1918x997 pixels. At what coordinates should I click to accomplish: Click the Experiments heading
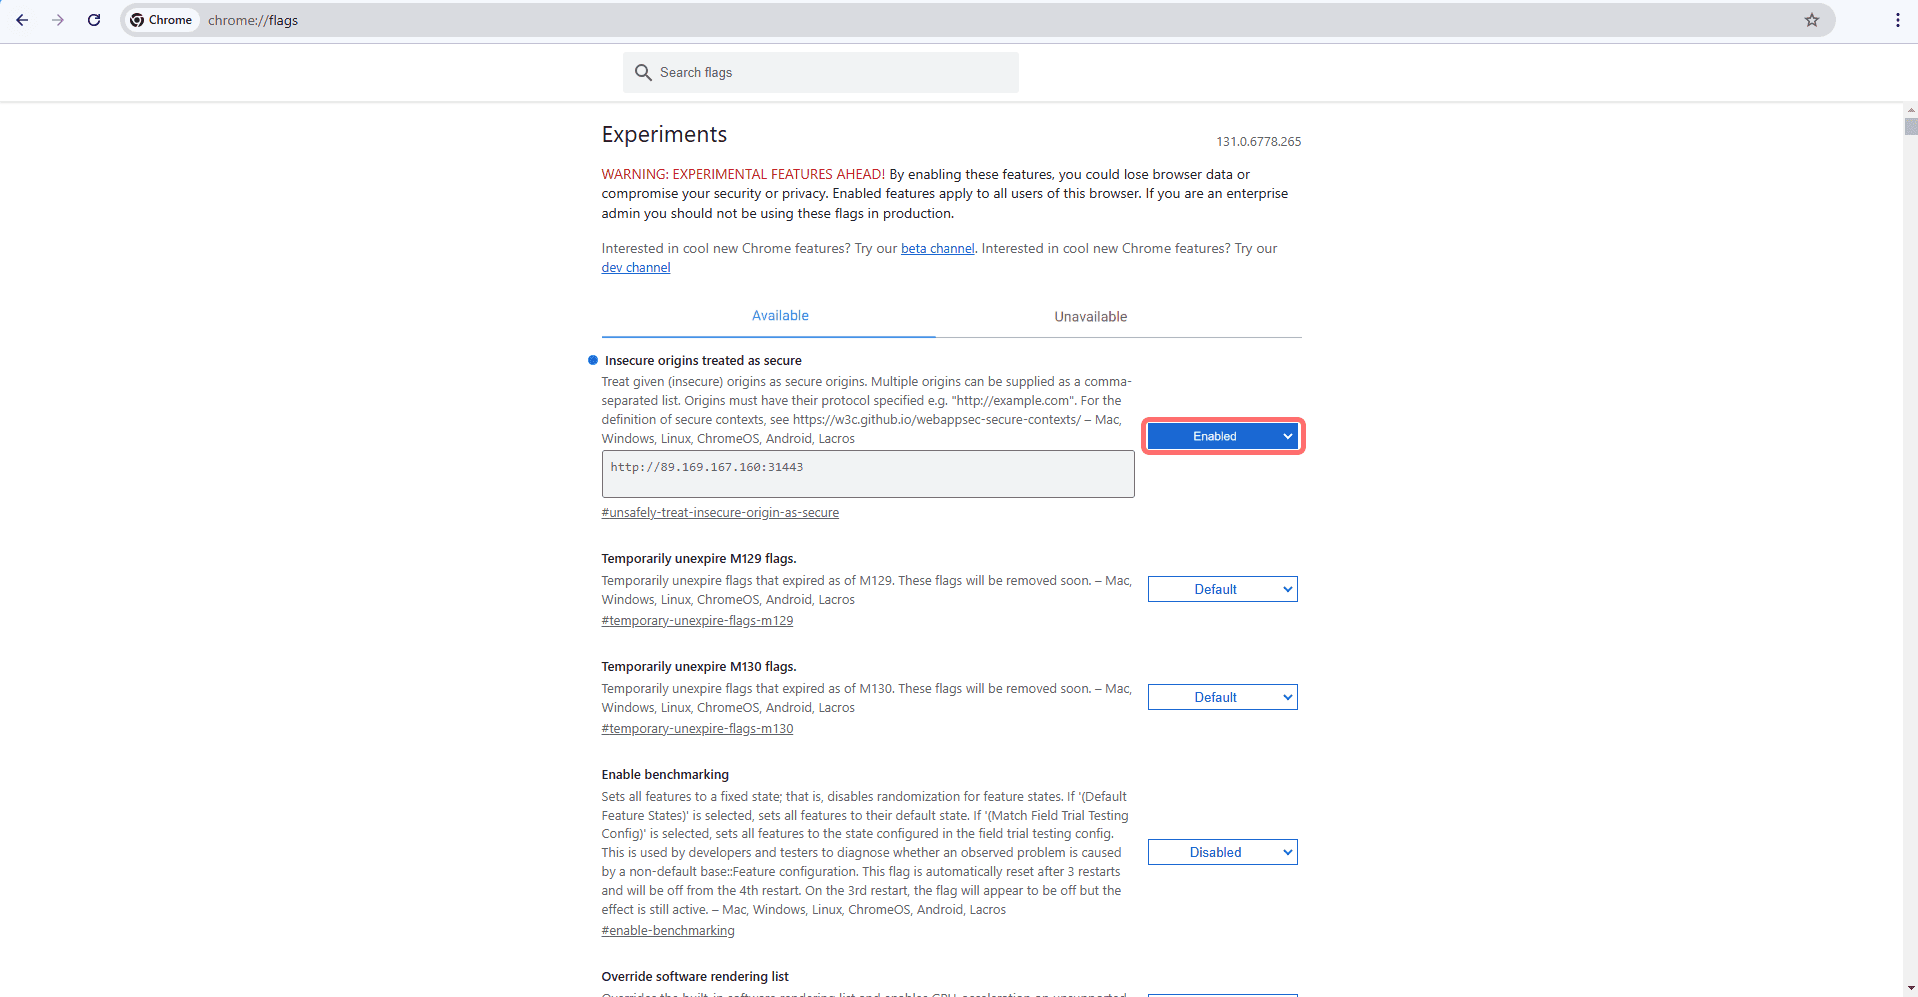point(664,135)
